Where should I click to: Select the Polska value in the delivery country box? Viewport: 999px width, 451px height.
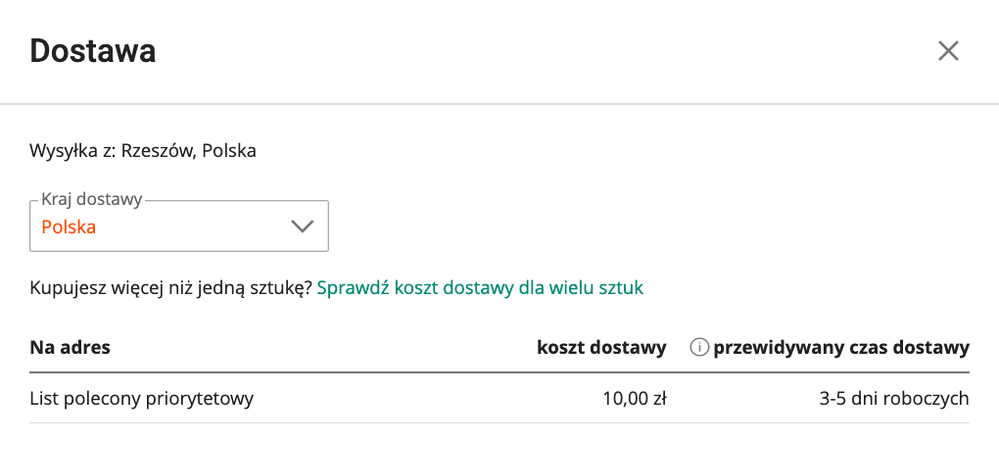point(69,227)
